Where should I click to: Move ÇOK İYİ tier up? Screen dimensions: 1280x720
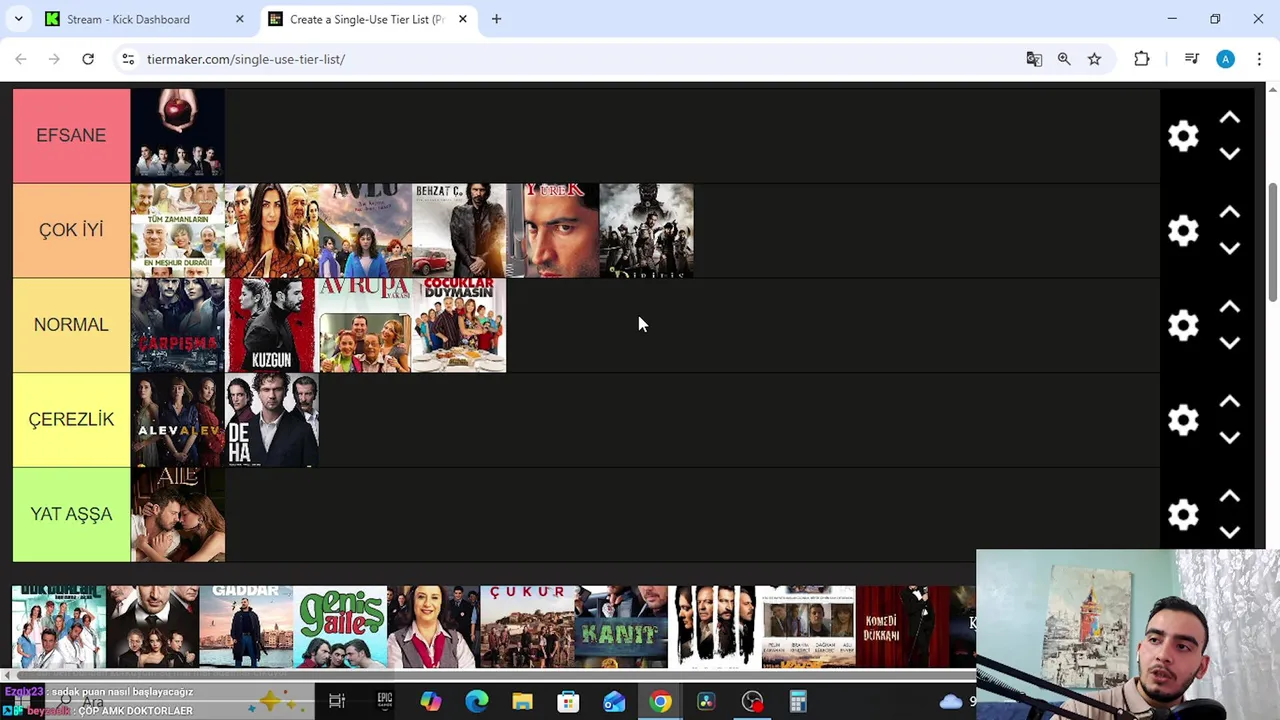[x=1230, y=213]
